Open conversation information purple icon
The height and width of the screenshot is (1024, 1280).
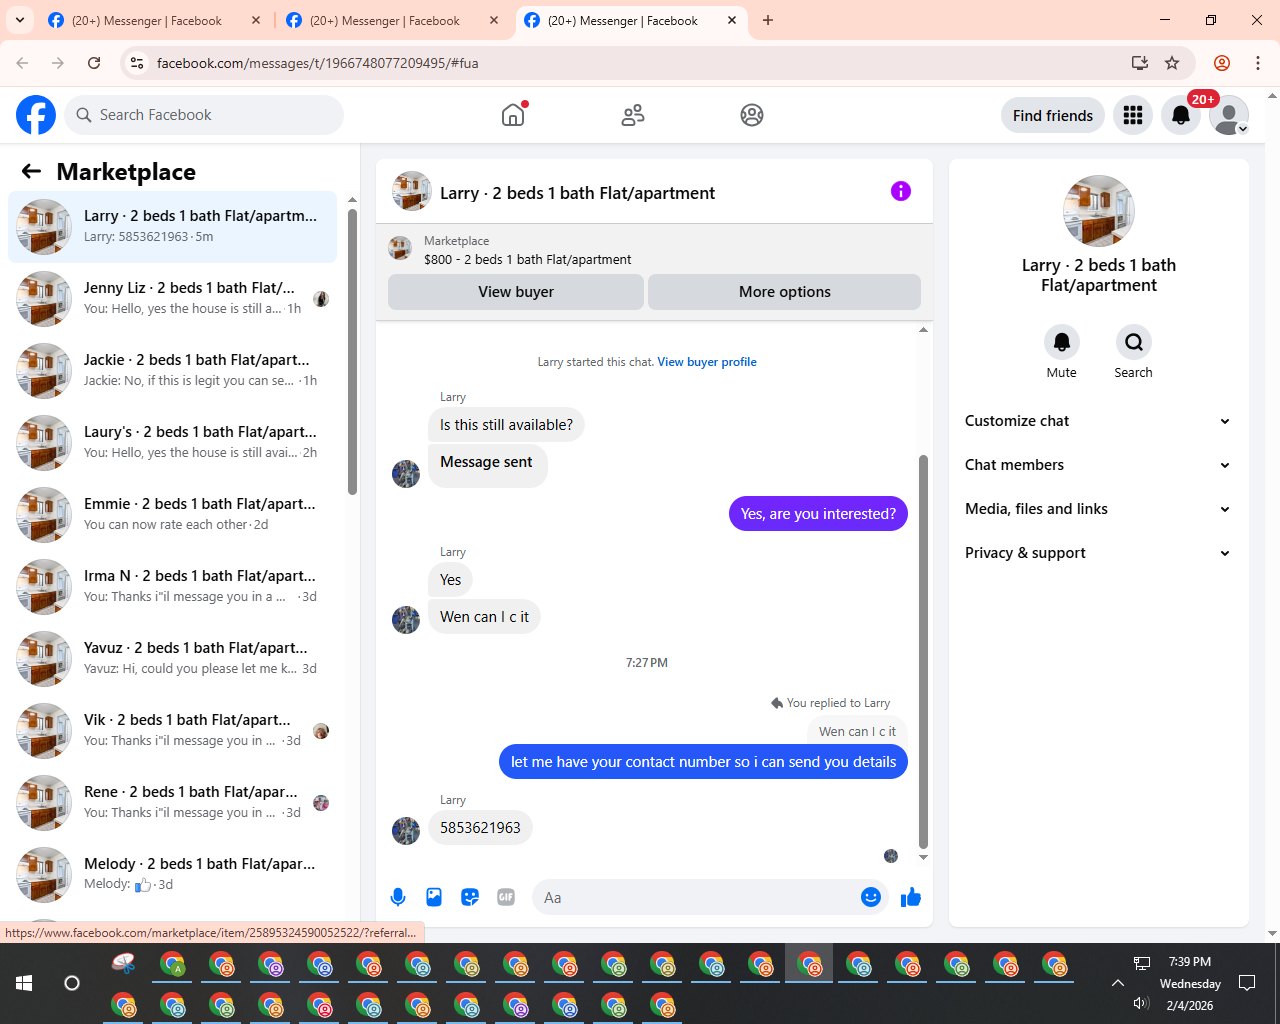[901, 191]
